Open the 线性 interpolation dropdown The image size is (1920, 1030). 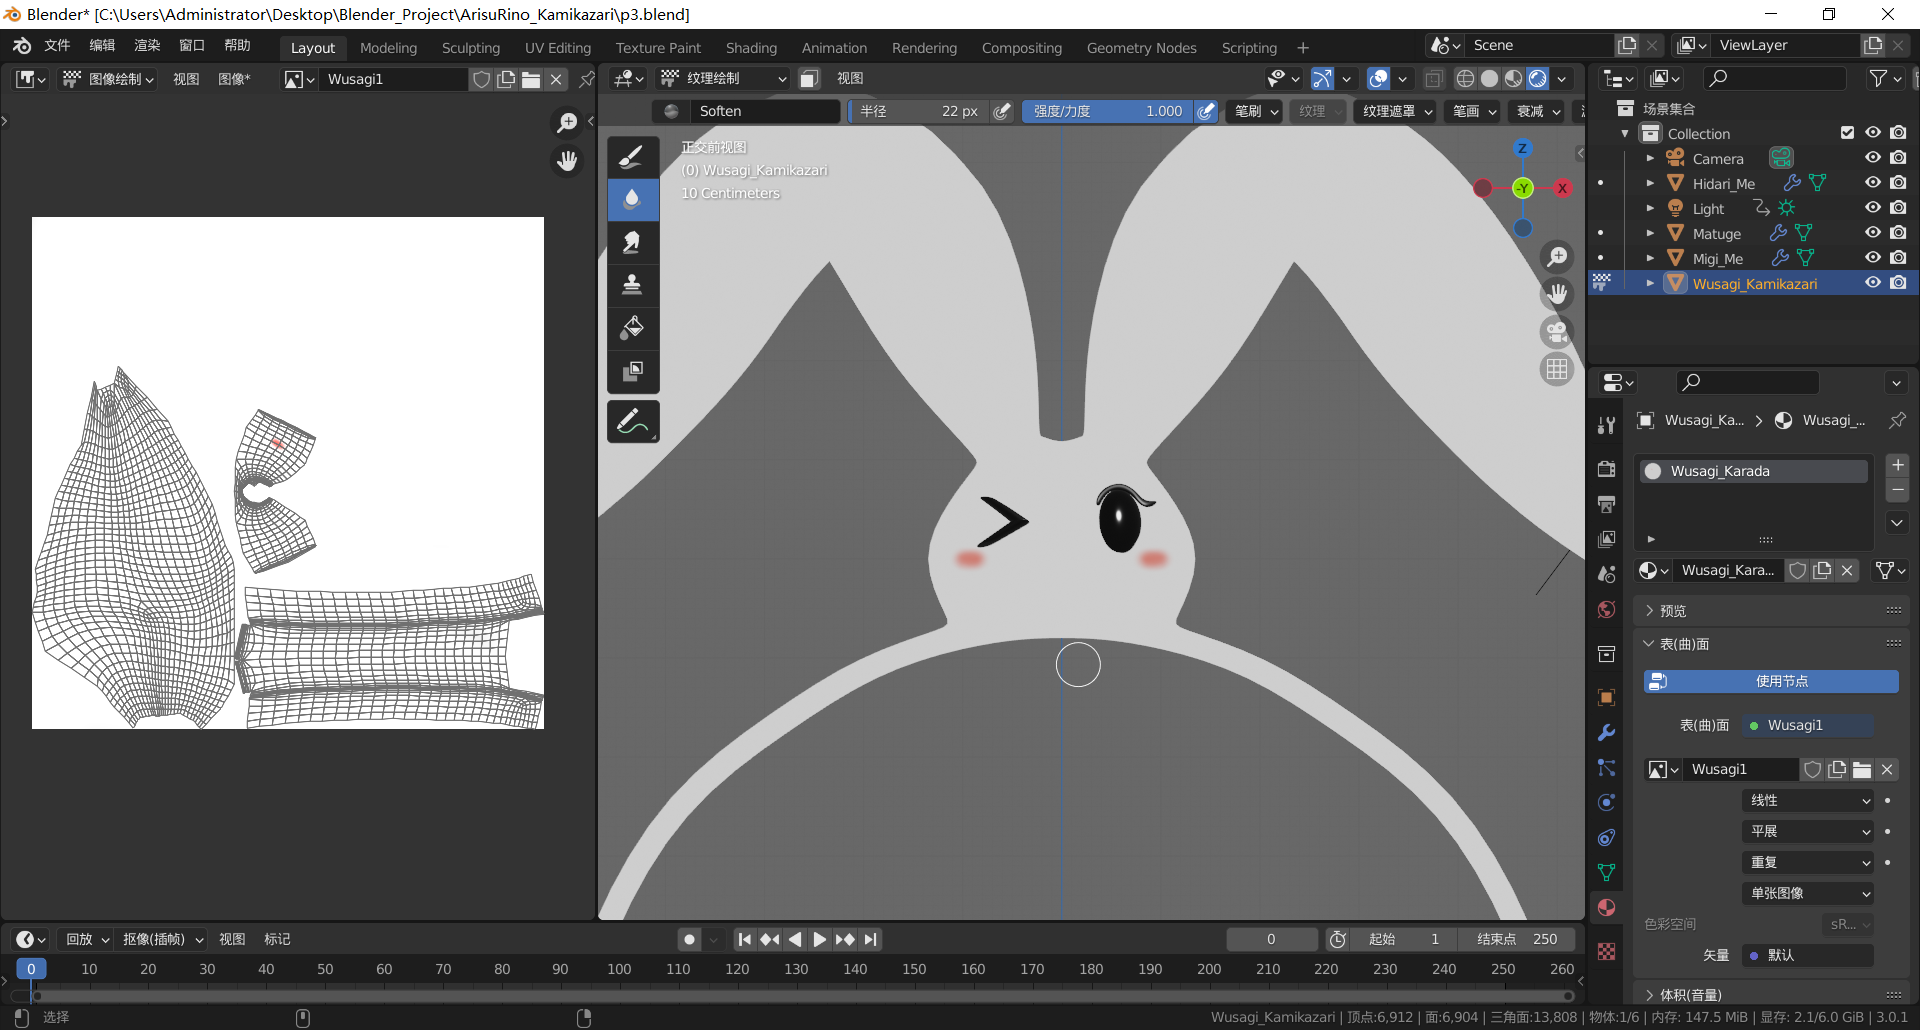[x=1808, y=800]
